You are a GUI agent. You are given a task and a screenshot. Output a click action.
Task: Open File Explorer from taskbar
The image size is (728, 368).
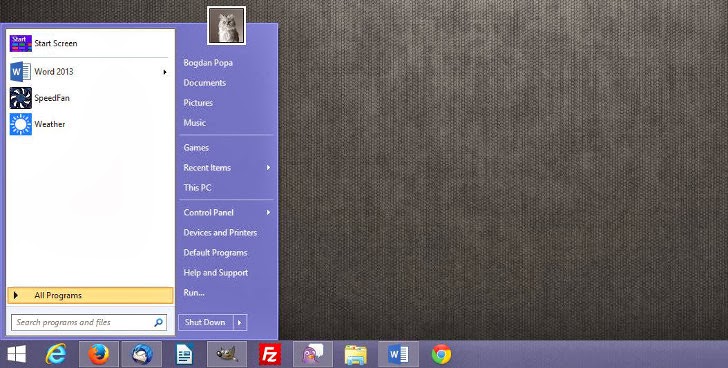[356, 355]
